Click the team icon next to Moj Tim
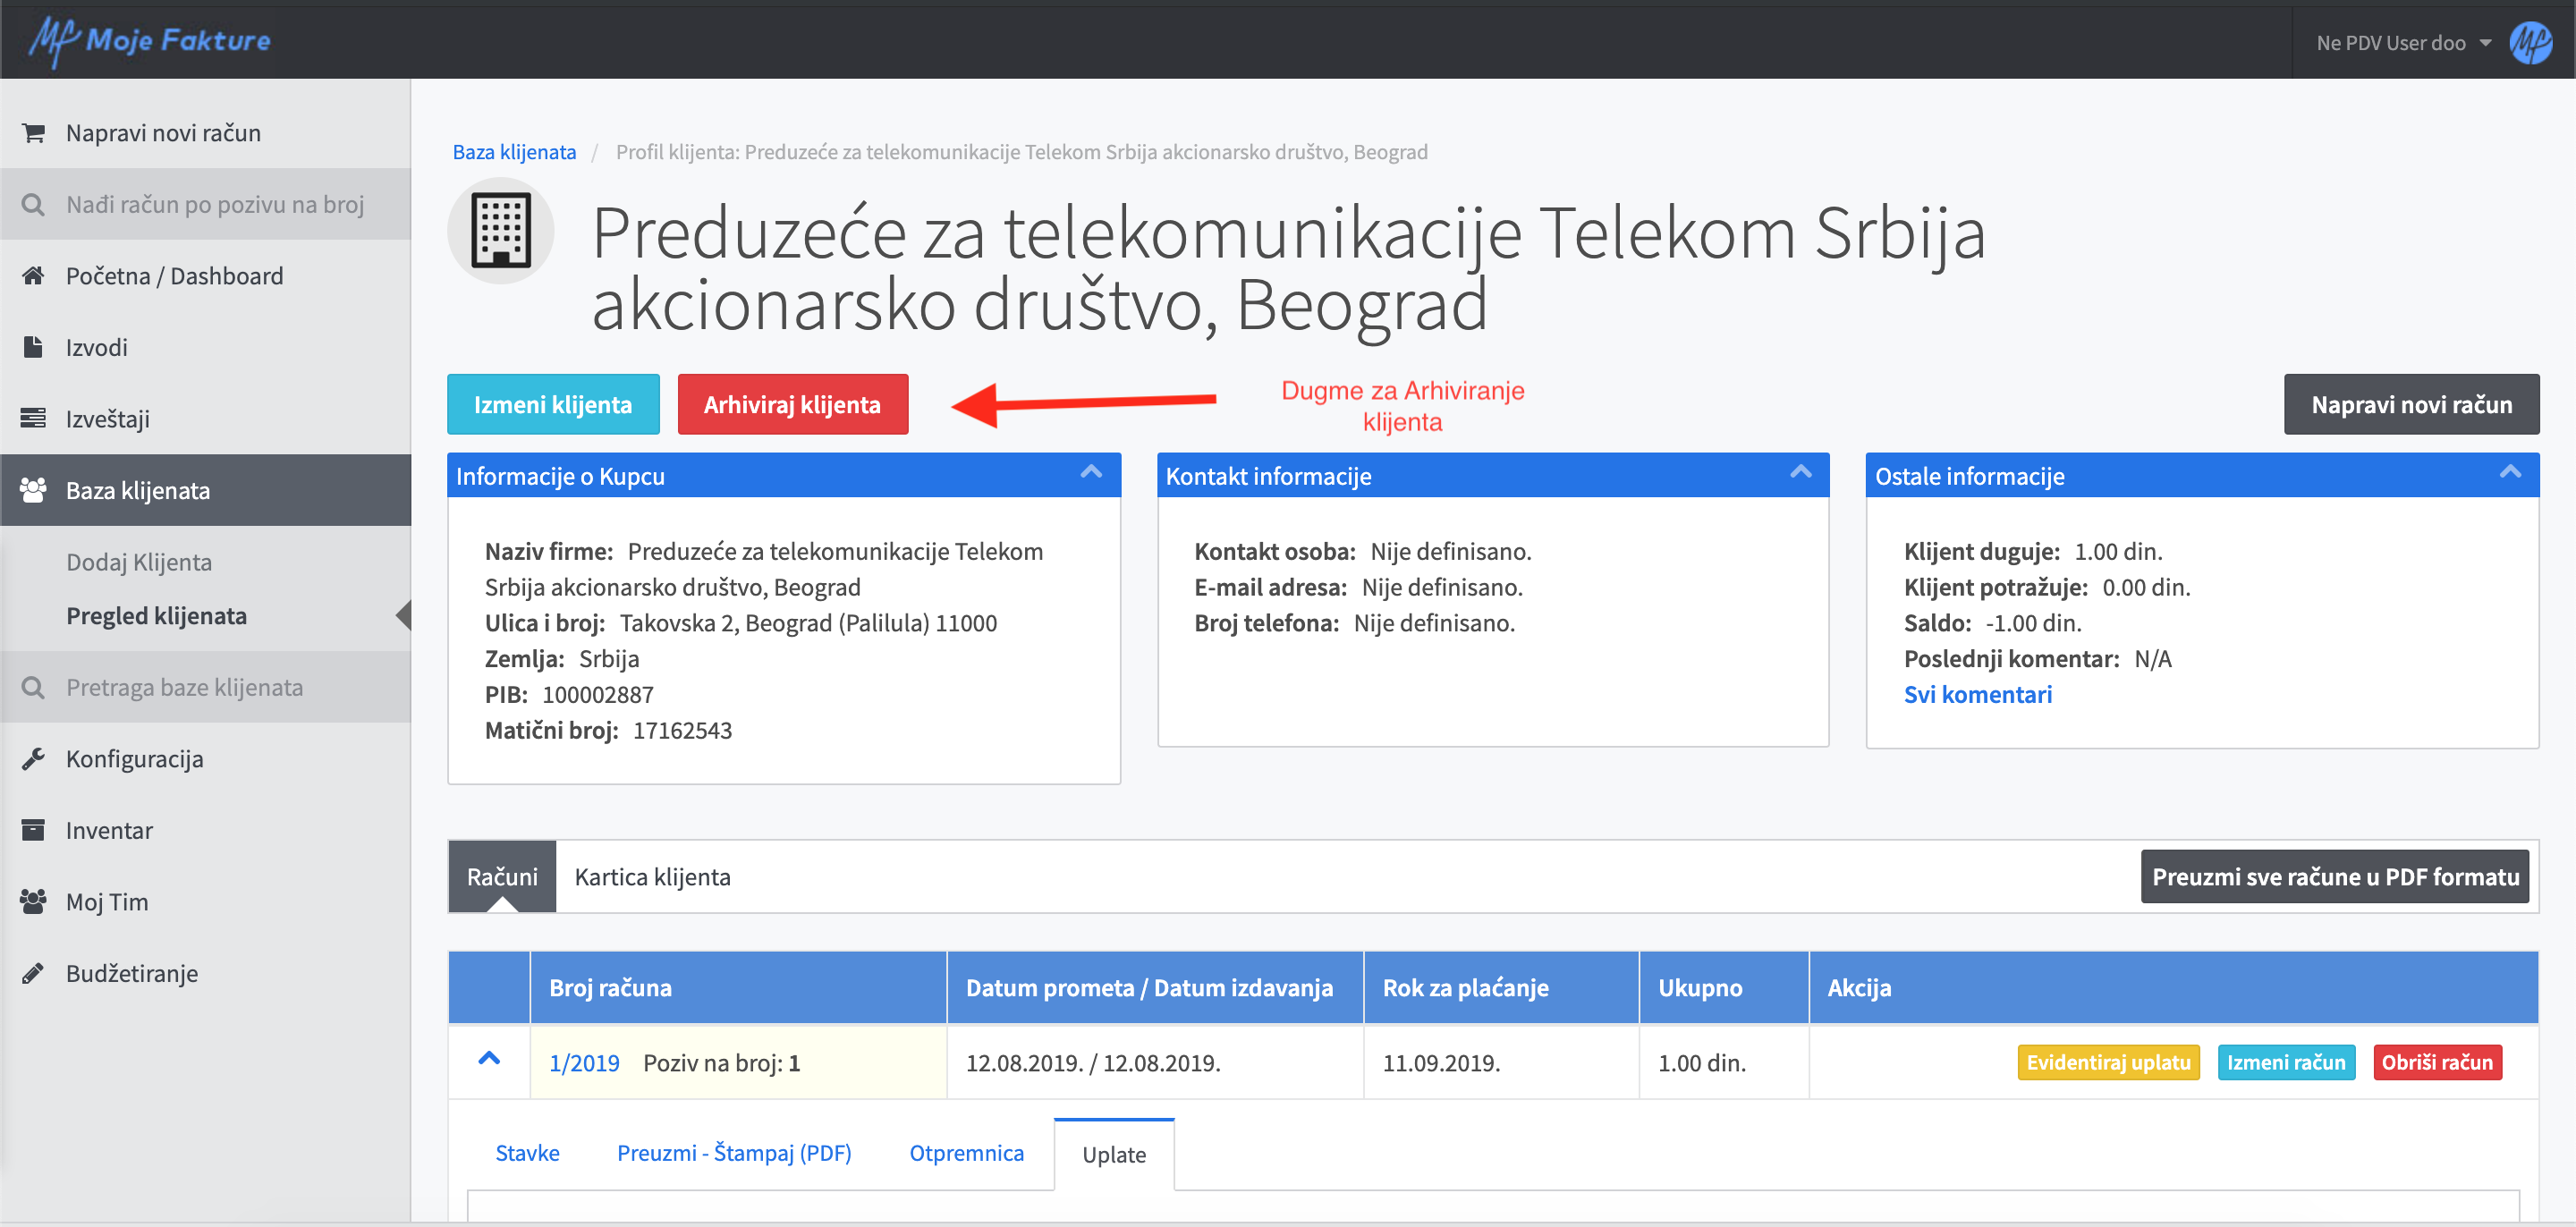Image resolution: width=2576 pixels, height=1227 pixels. (x=33, y=901)
